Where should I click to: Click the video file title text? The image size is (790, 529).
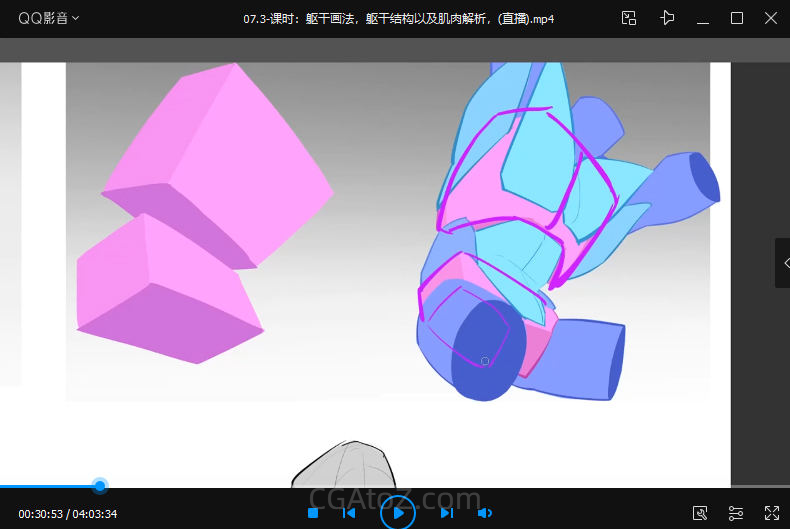point(398,19)
